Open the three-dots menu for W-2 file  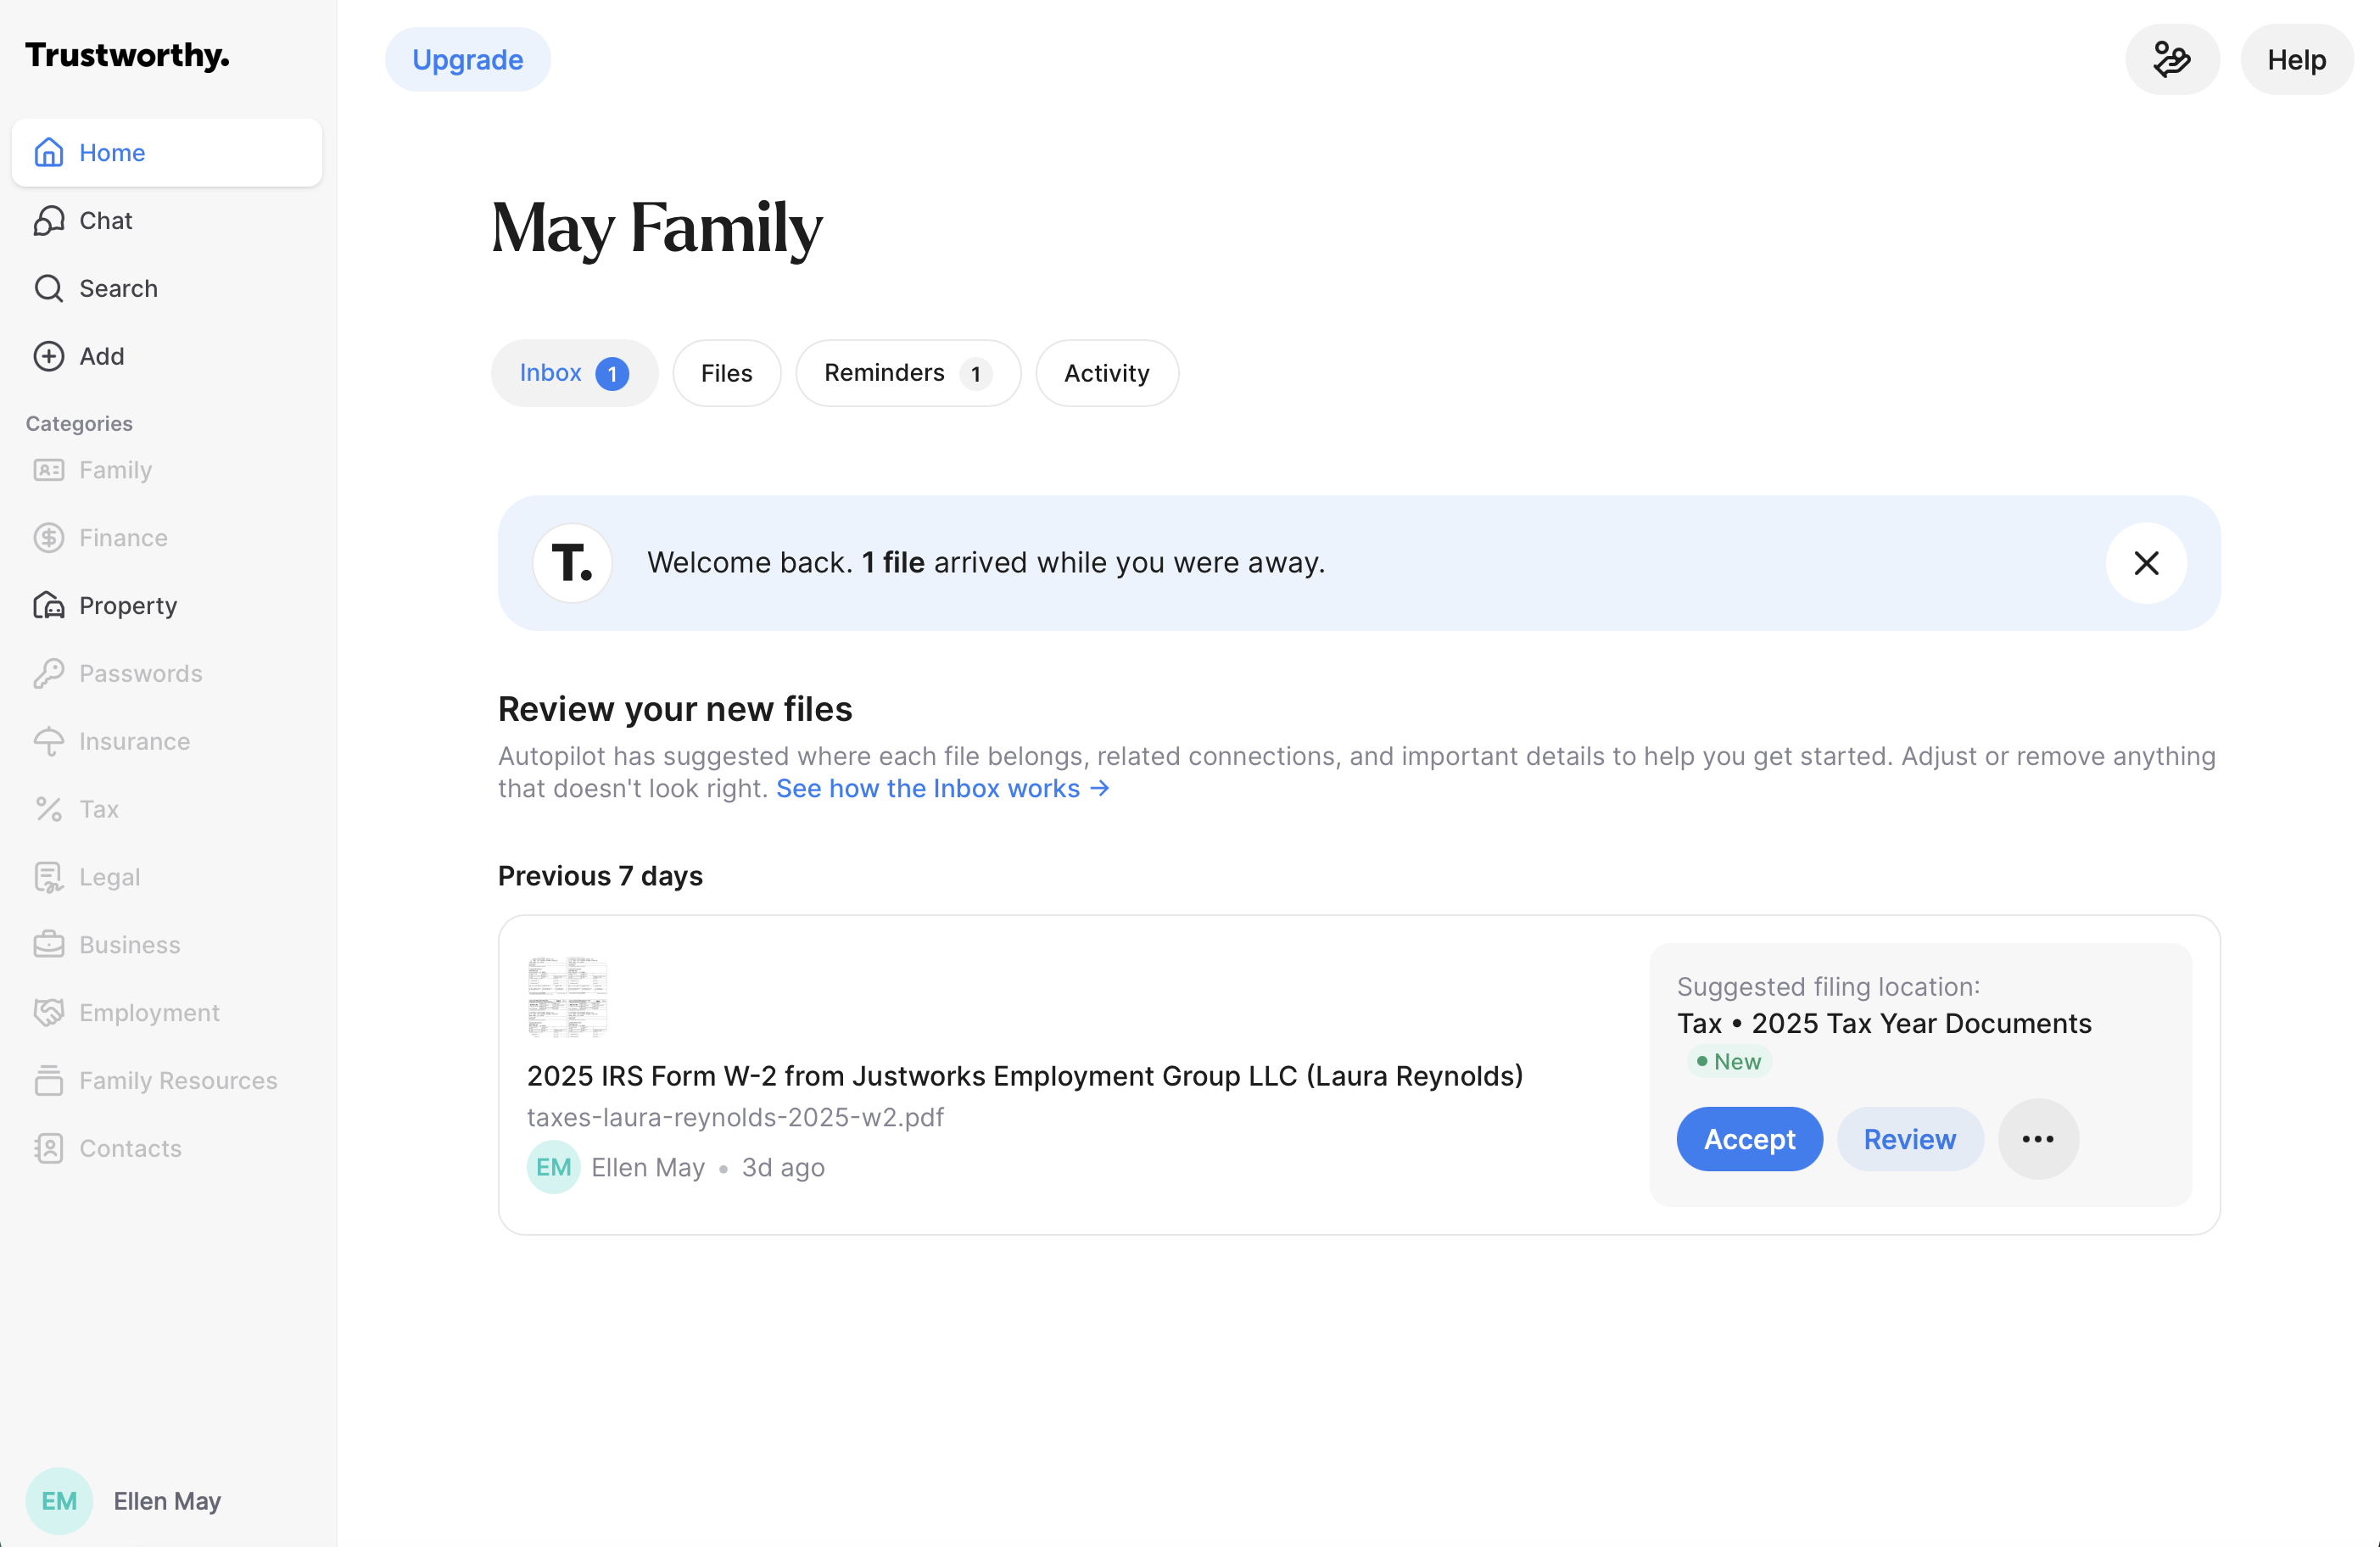(x=2038, y=1139)
